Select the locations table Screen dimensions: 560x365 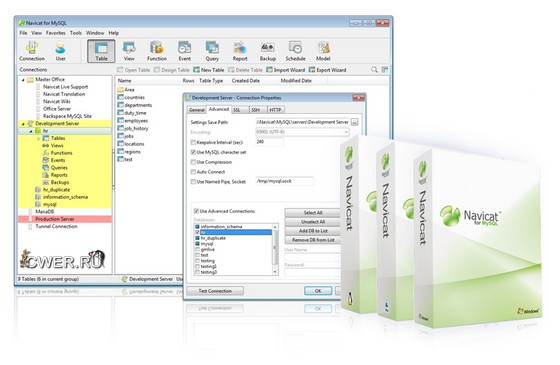131,144
